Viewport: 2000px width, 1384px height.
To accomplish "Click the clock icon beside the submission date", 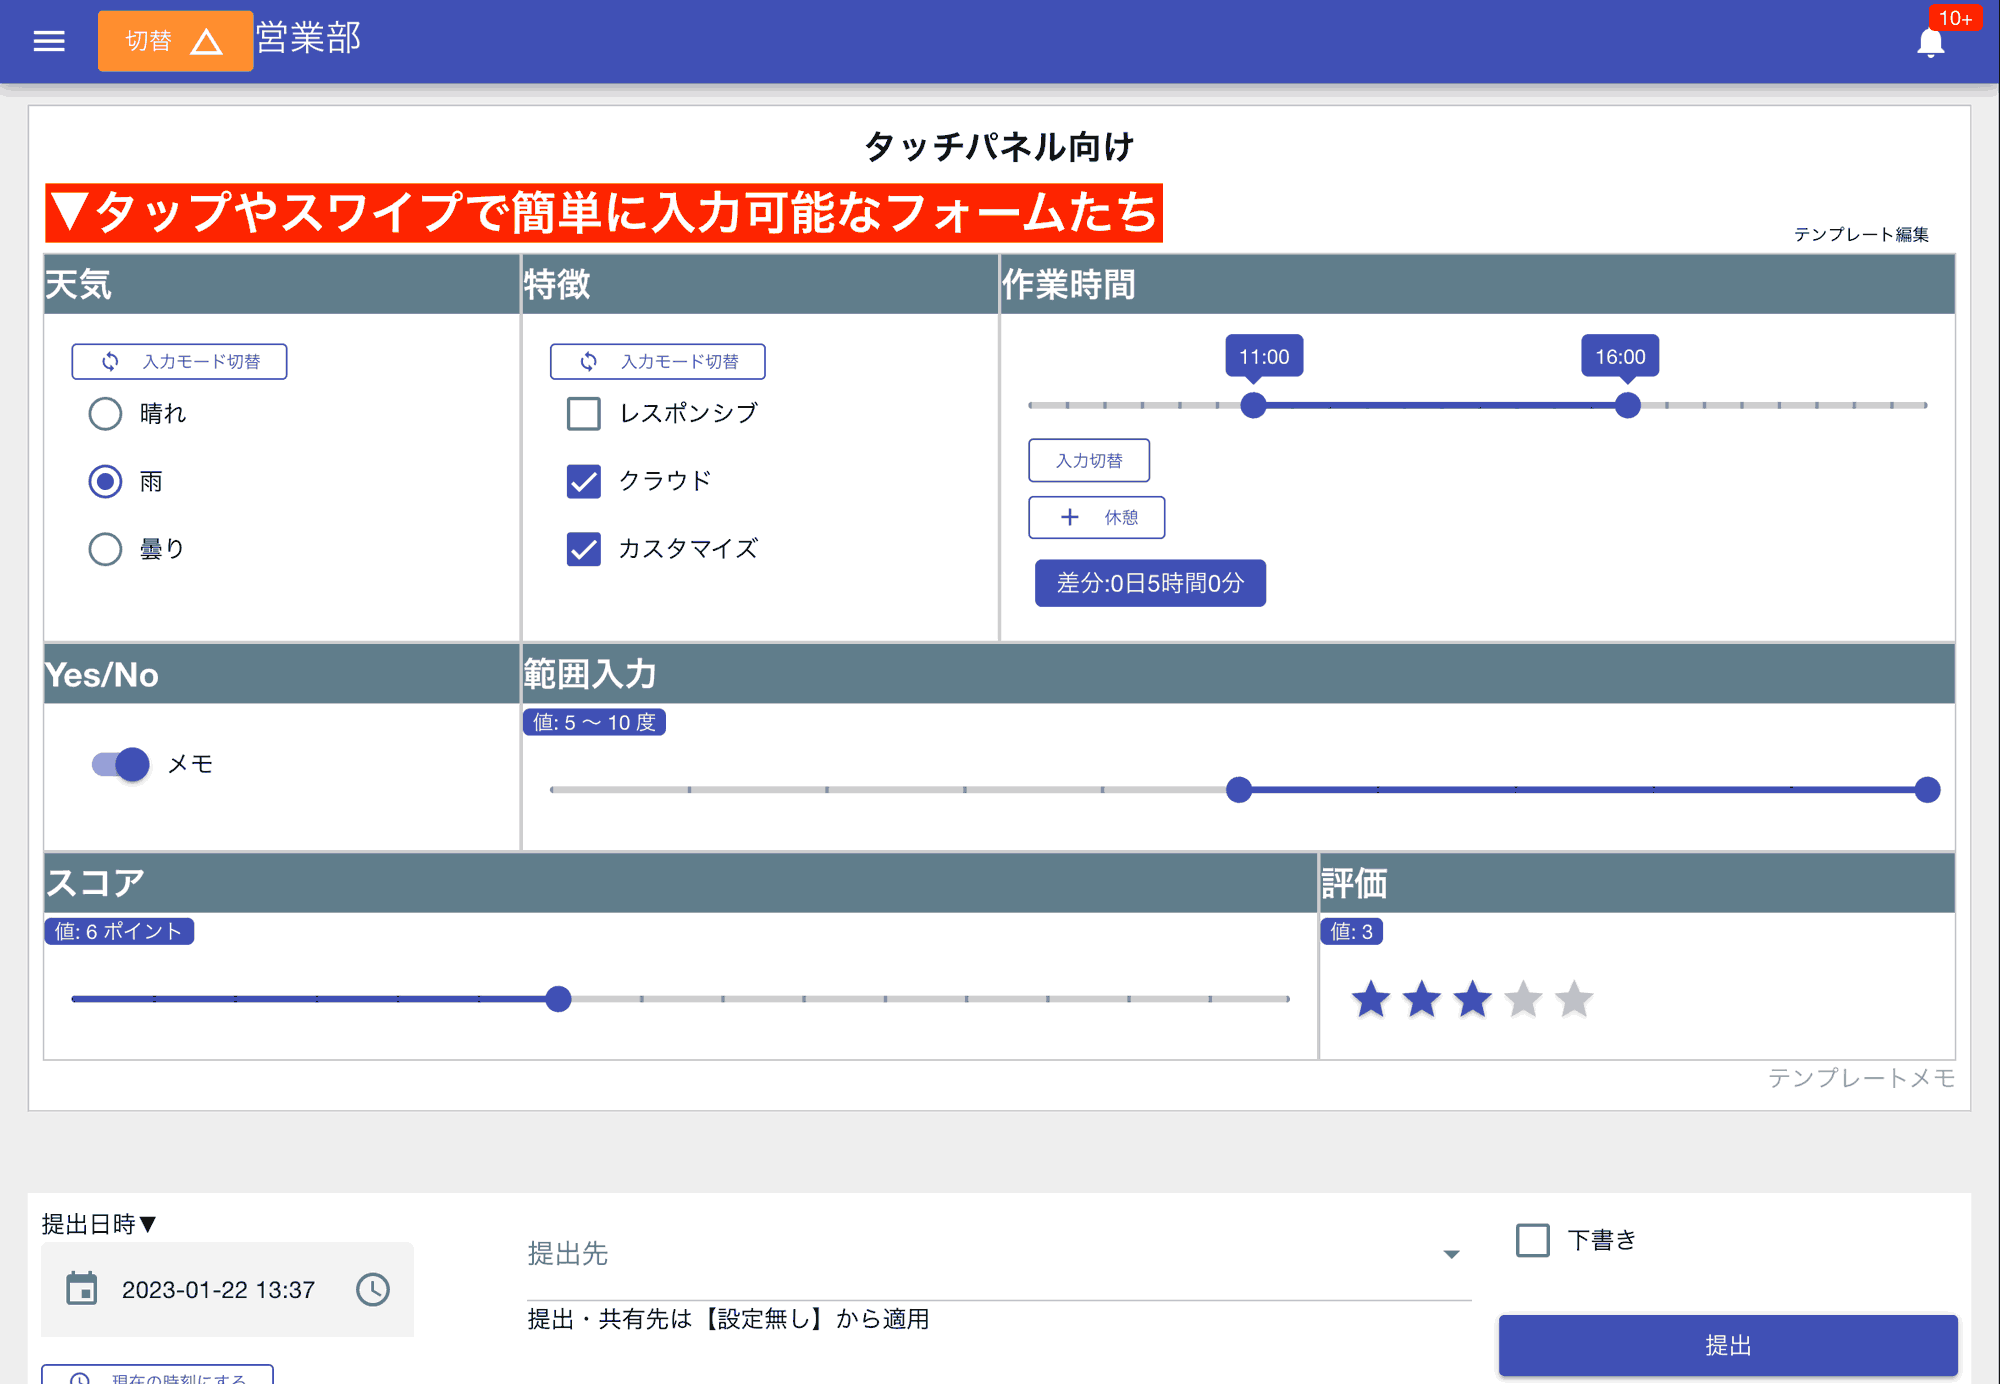I will (x=372, y=1289).
